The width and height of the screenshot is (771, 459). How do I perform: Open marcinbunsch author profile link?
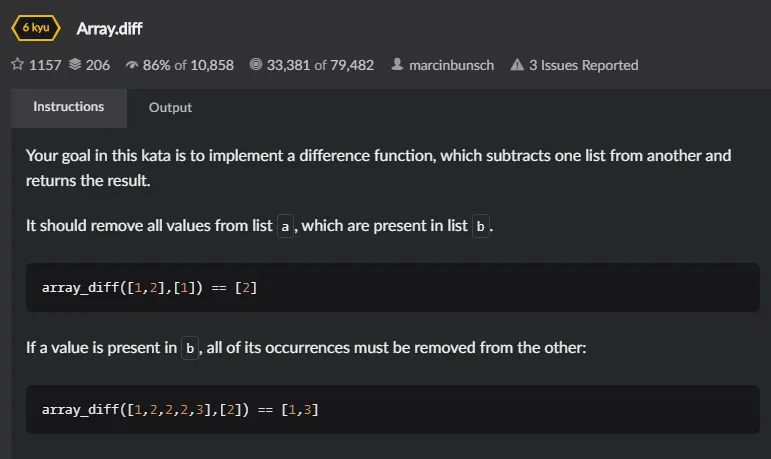pyautogui.click(x=451, y=65)
